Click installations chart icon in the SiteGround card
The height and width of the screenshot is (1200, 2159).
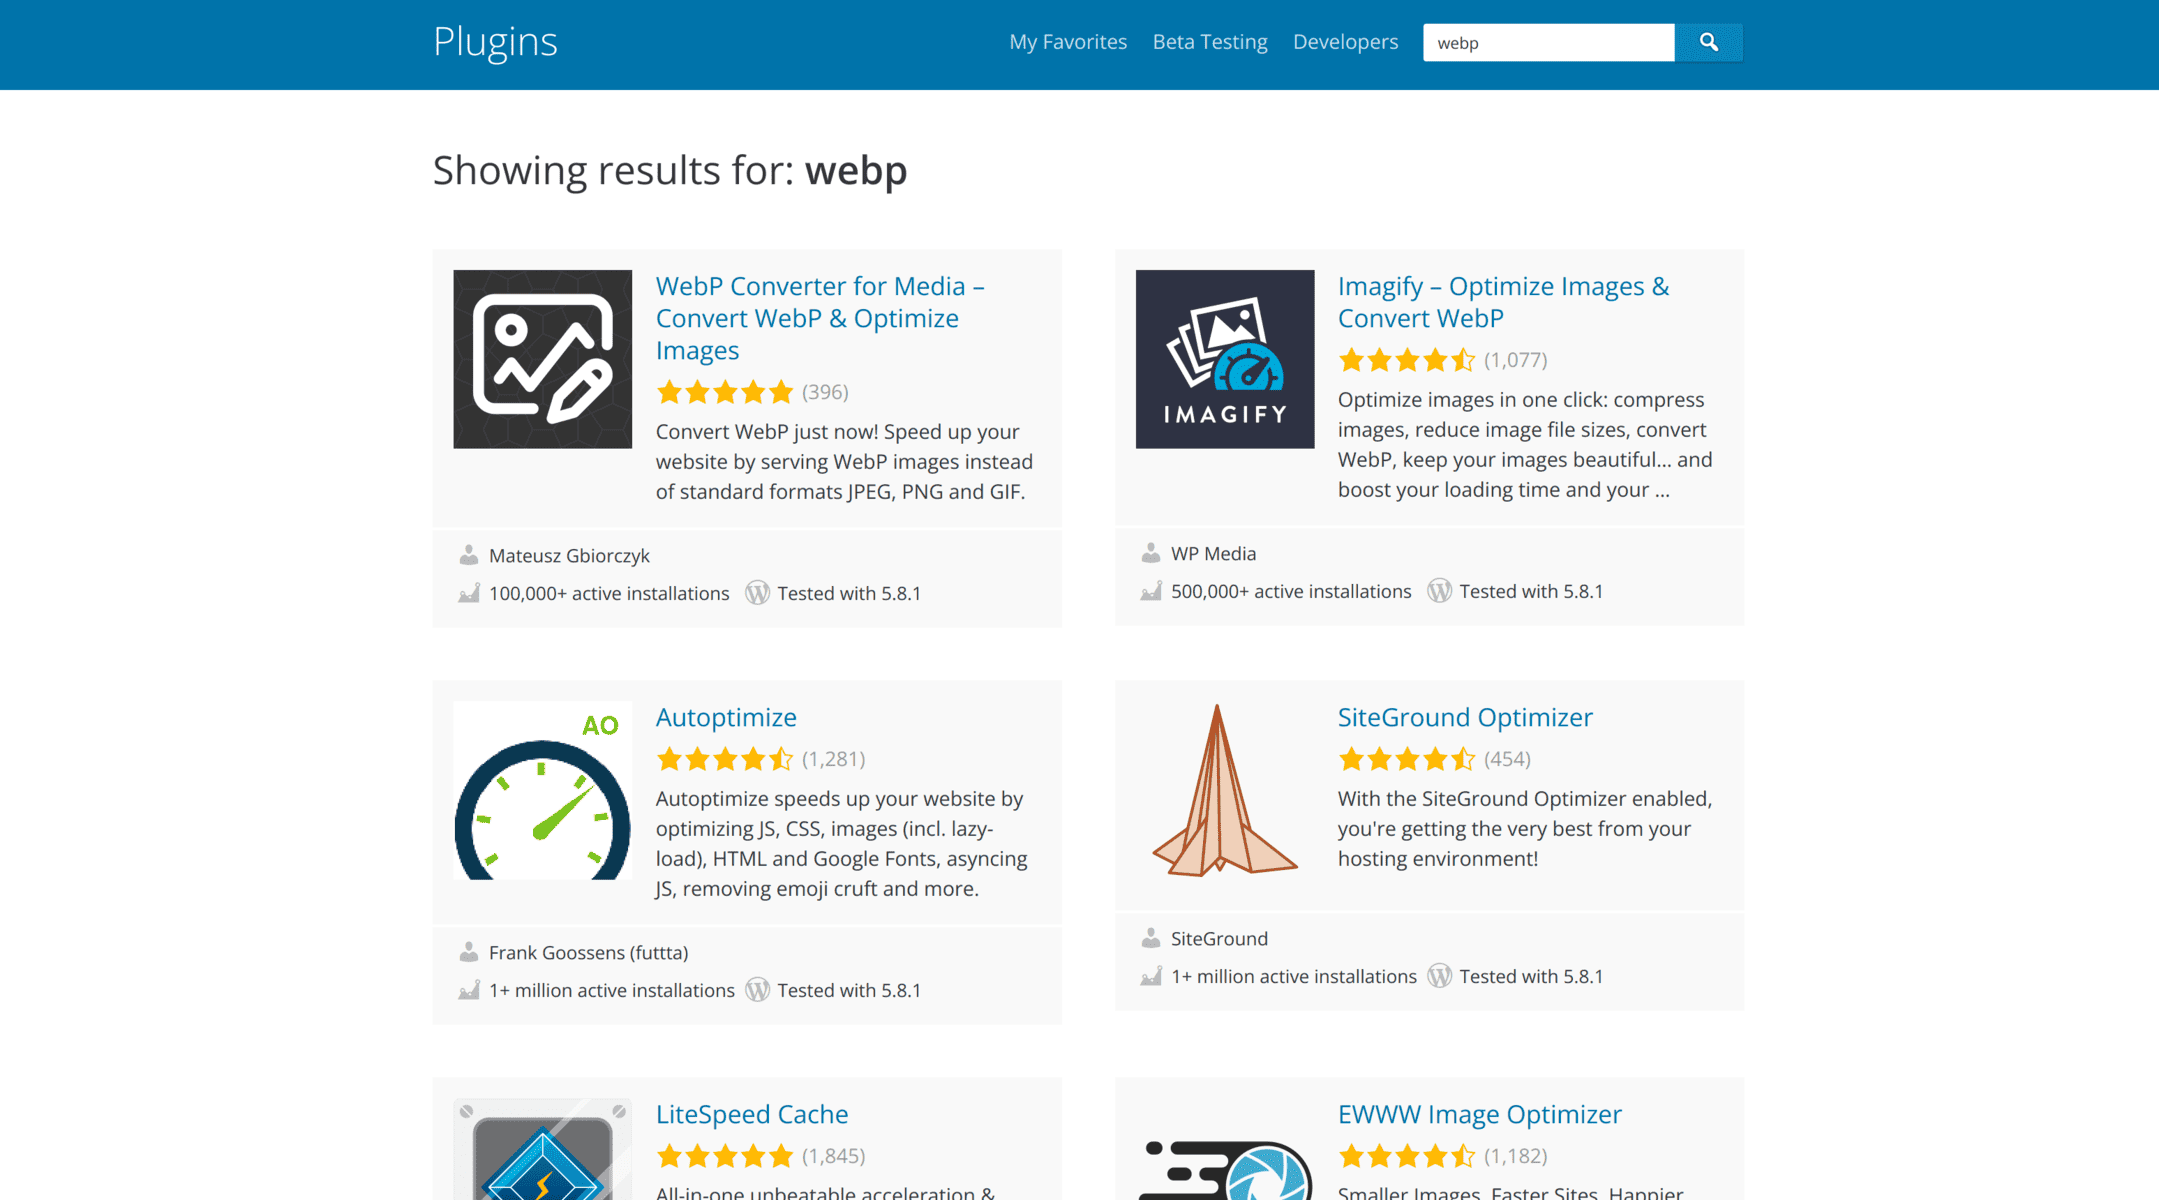coord(1150,976)
